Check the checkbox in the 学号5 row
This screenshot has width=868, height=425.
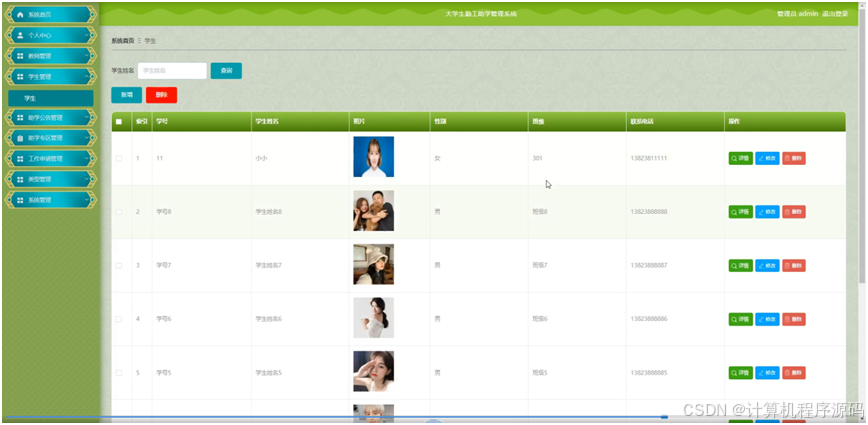point(118,373)
